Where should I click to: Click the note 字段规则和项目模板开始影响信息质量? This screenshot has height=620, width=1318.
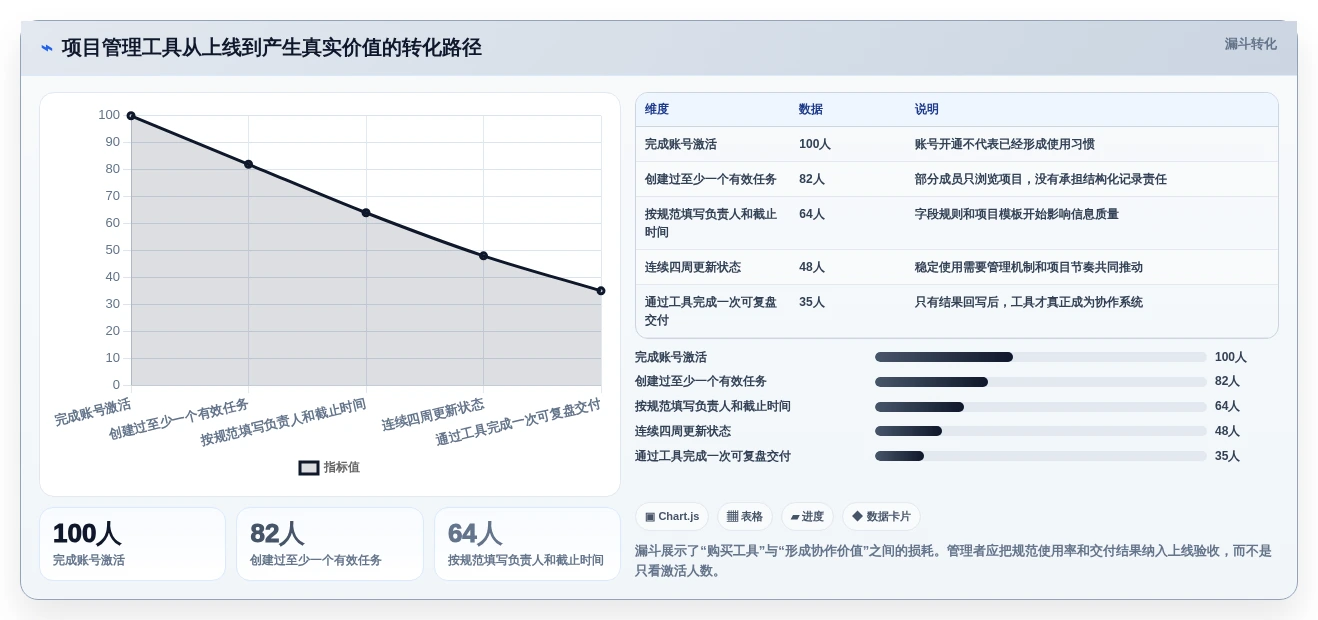coord(1017,214)
